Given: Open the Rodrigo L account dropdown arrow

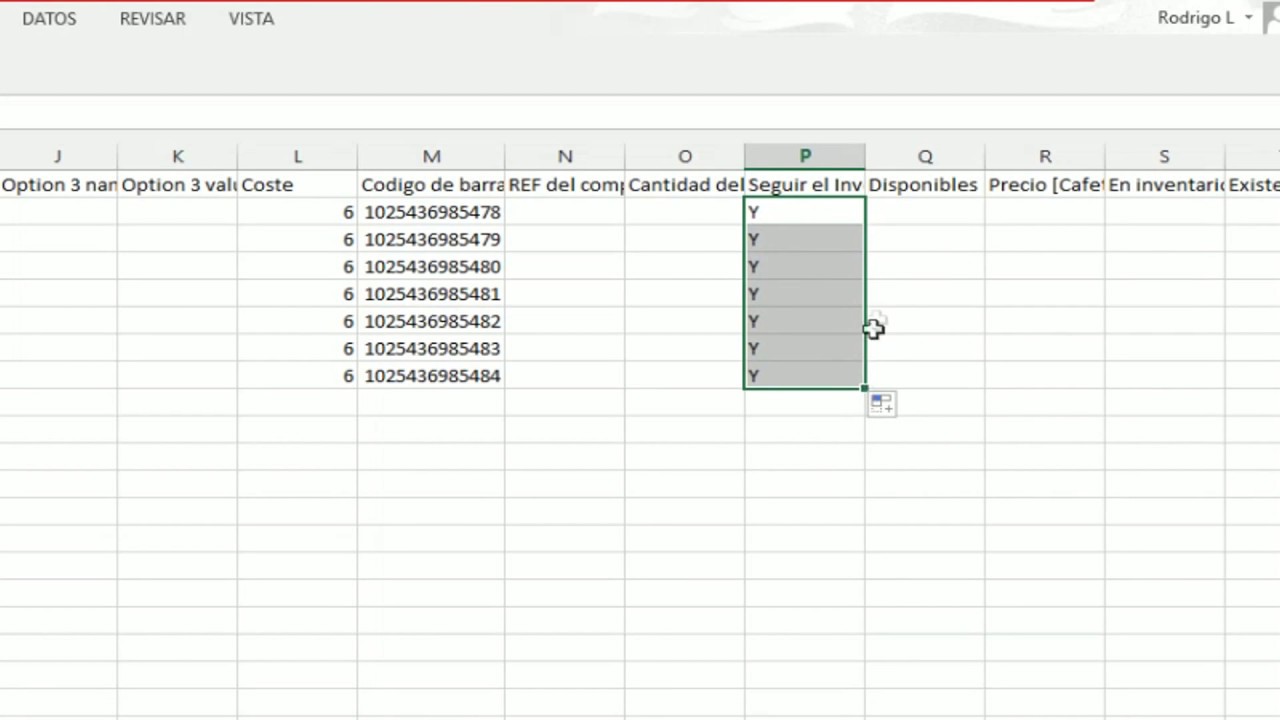Looking at the screenshot, I should pyautogui.click(x=1249, y=18).
